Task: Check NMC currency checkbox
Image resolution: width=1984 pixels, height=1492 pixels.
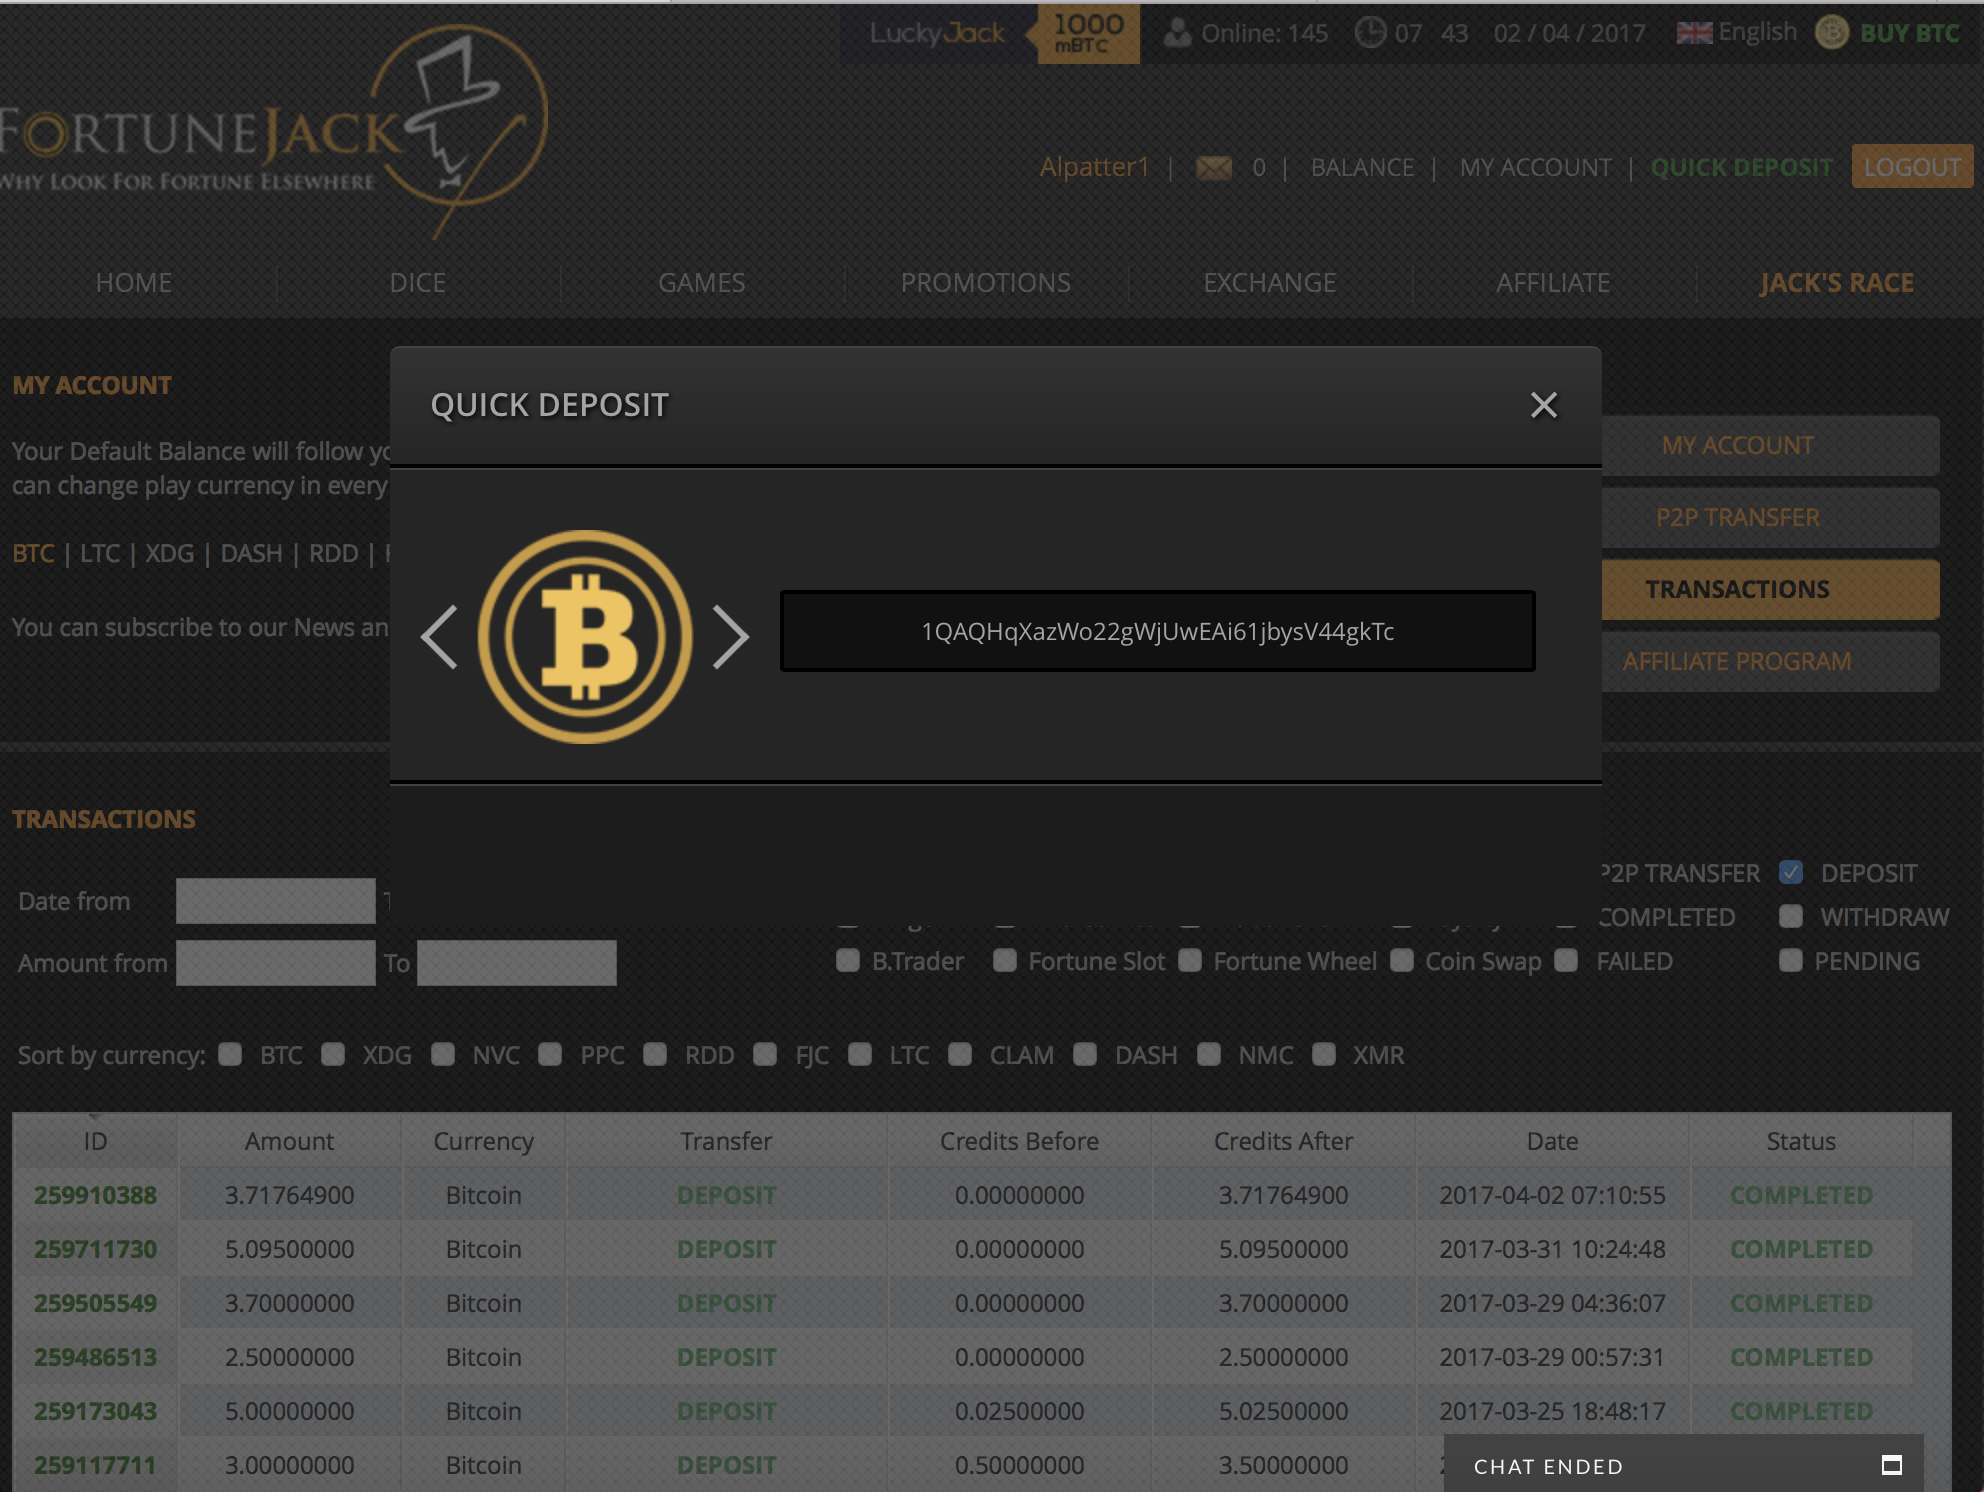Action: (1209, 1055)
